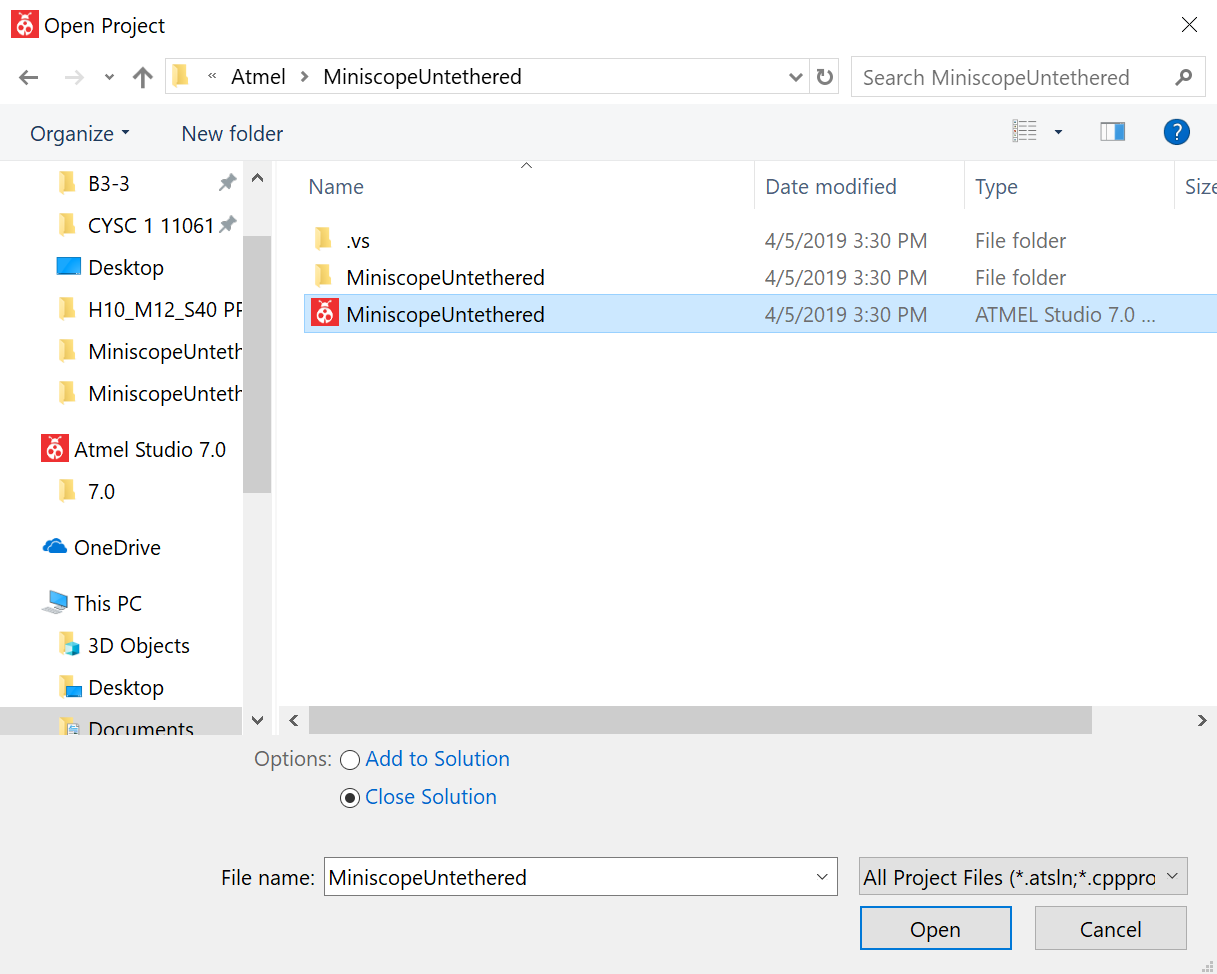Sort files by Date modified column
The width and height of the screenshot is (1217, 974).
[x=830, y=187]
